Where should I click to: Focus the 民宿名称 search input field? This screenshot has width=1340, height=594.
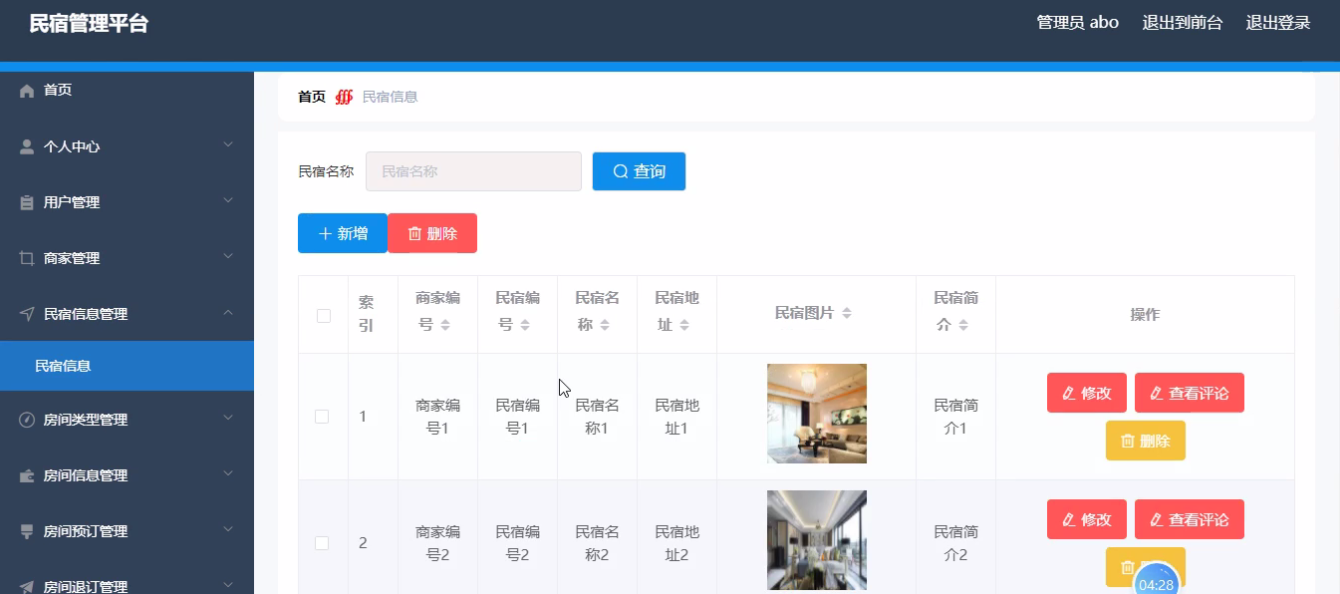474,171
